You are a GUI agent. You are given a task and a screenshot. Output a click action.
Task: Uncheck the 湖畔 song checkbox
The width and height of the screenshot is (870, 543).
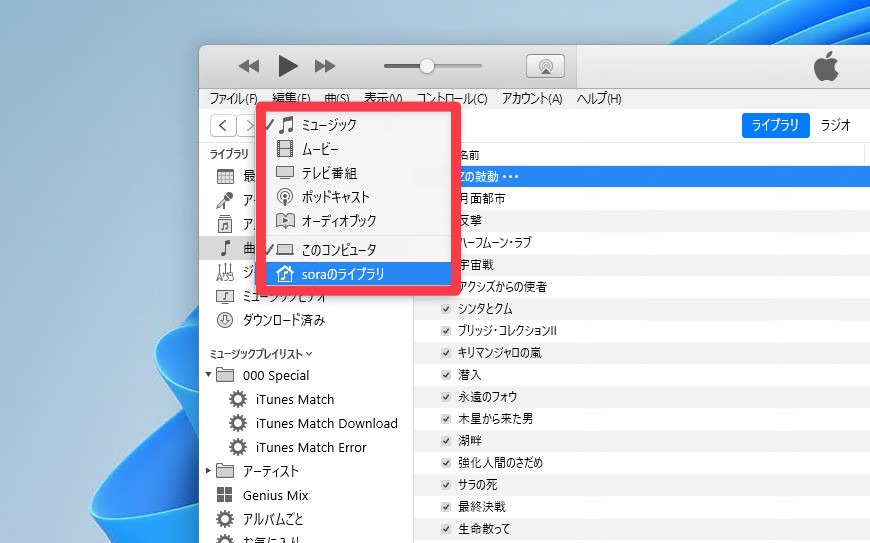(446, 441)
